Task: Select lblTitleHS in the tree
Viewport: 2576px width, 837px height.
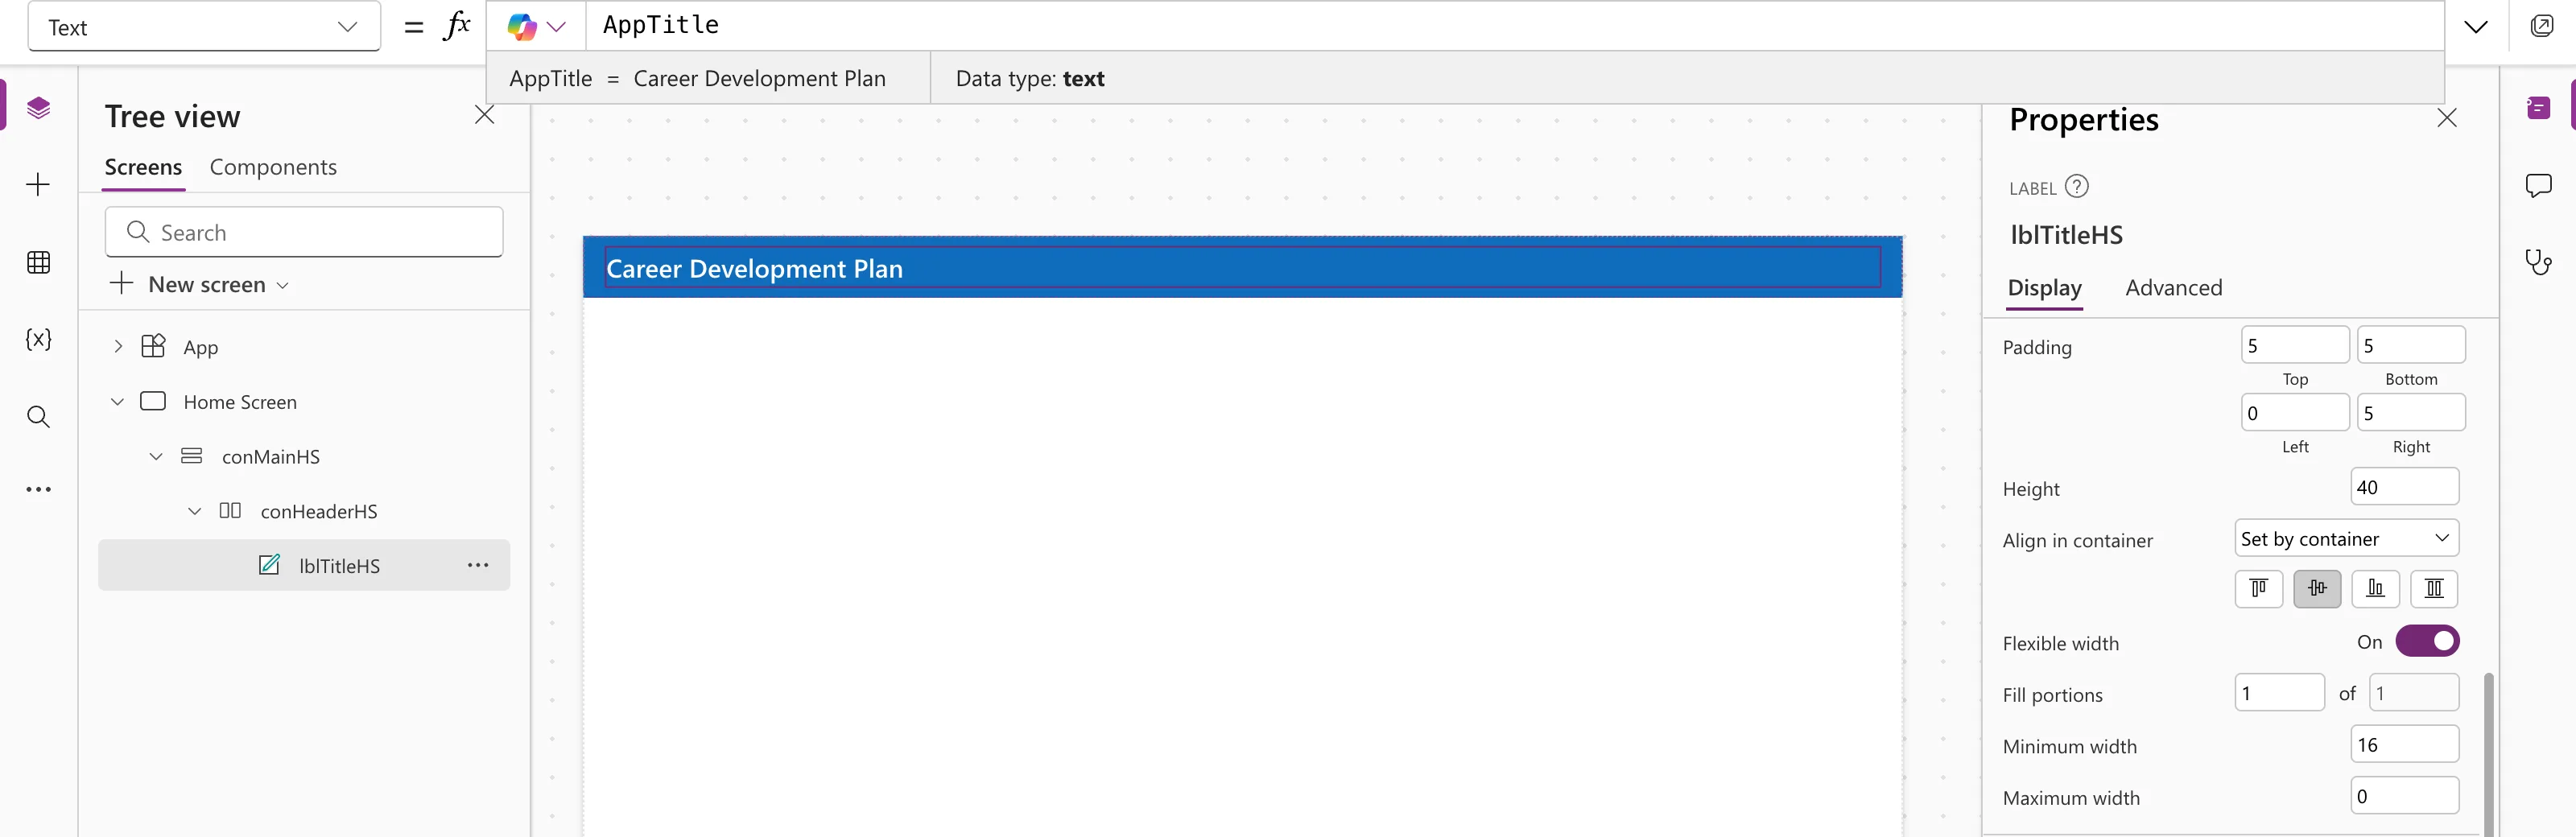Action: (304, 565)
